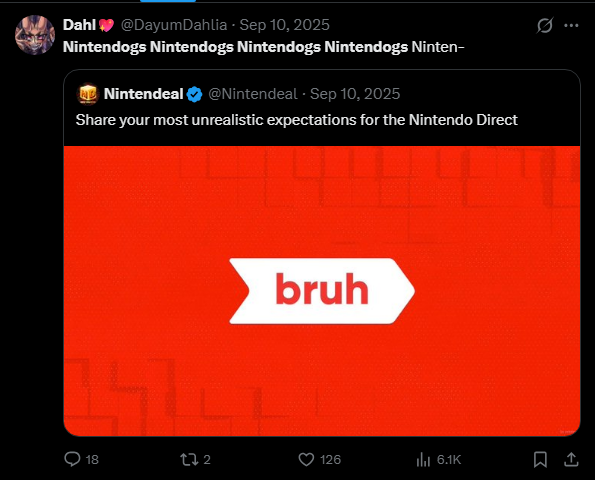Open the three-dot more options menu
This screenshot has width=595, height=480.
click(x=571, y=25)
